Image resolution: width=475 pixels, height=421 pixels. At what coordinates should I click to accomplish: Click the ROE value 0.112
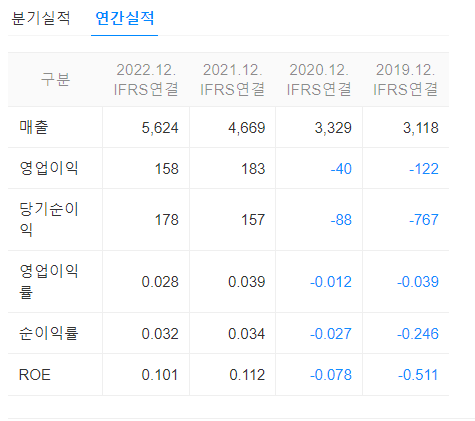pyautogui.click(x=247, y=375)
